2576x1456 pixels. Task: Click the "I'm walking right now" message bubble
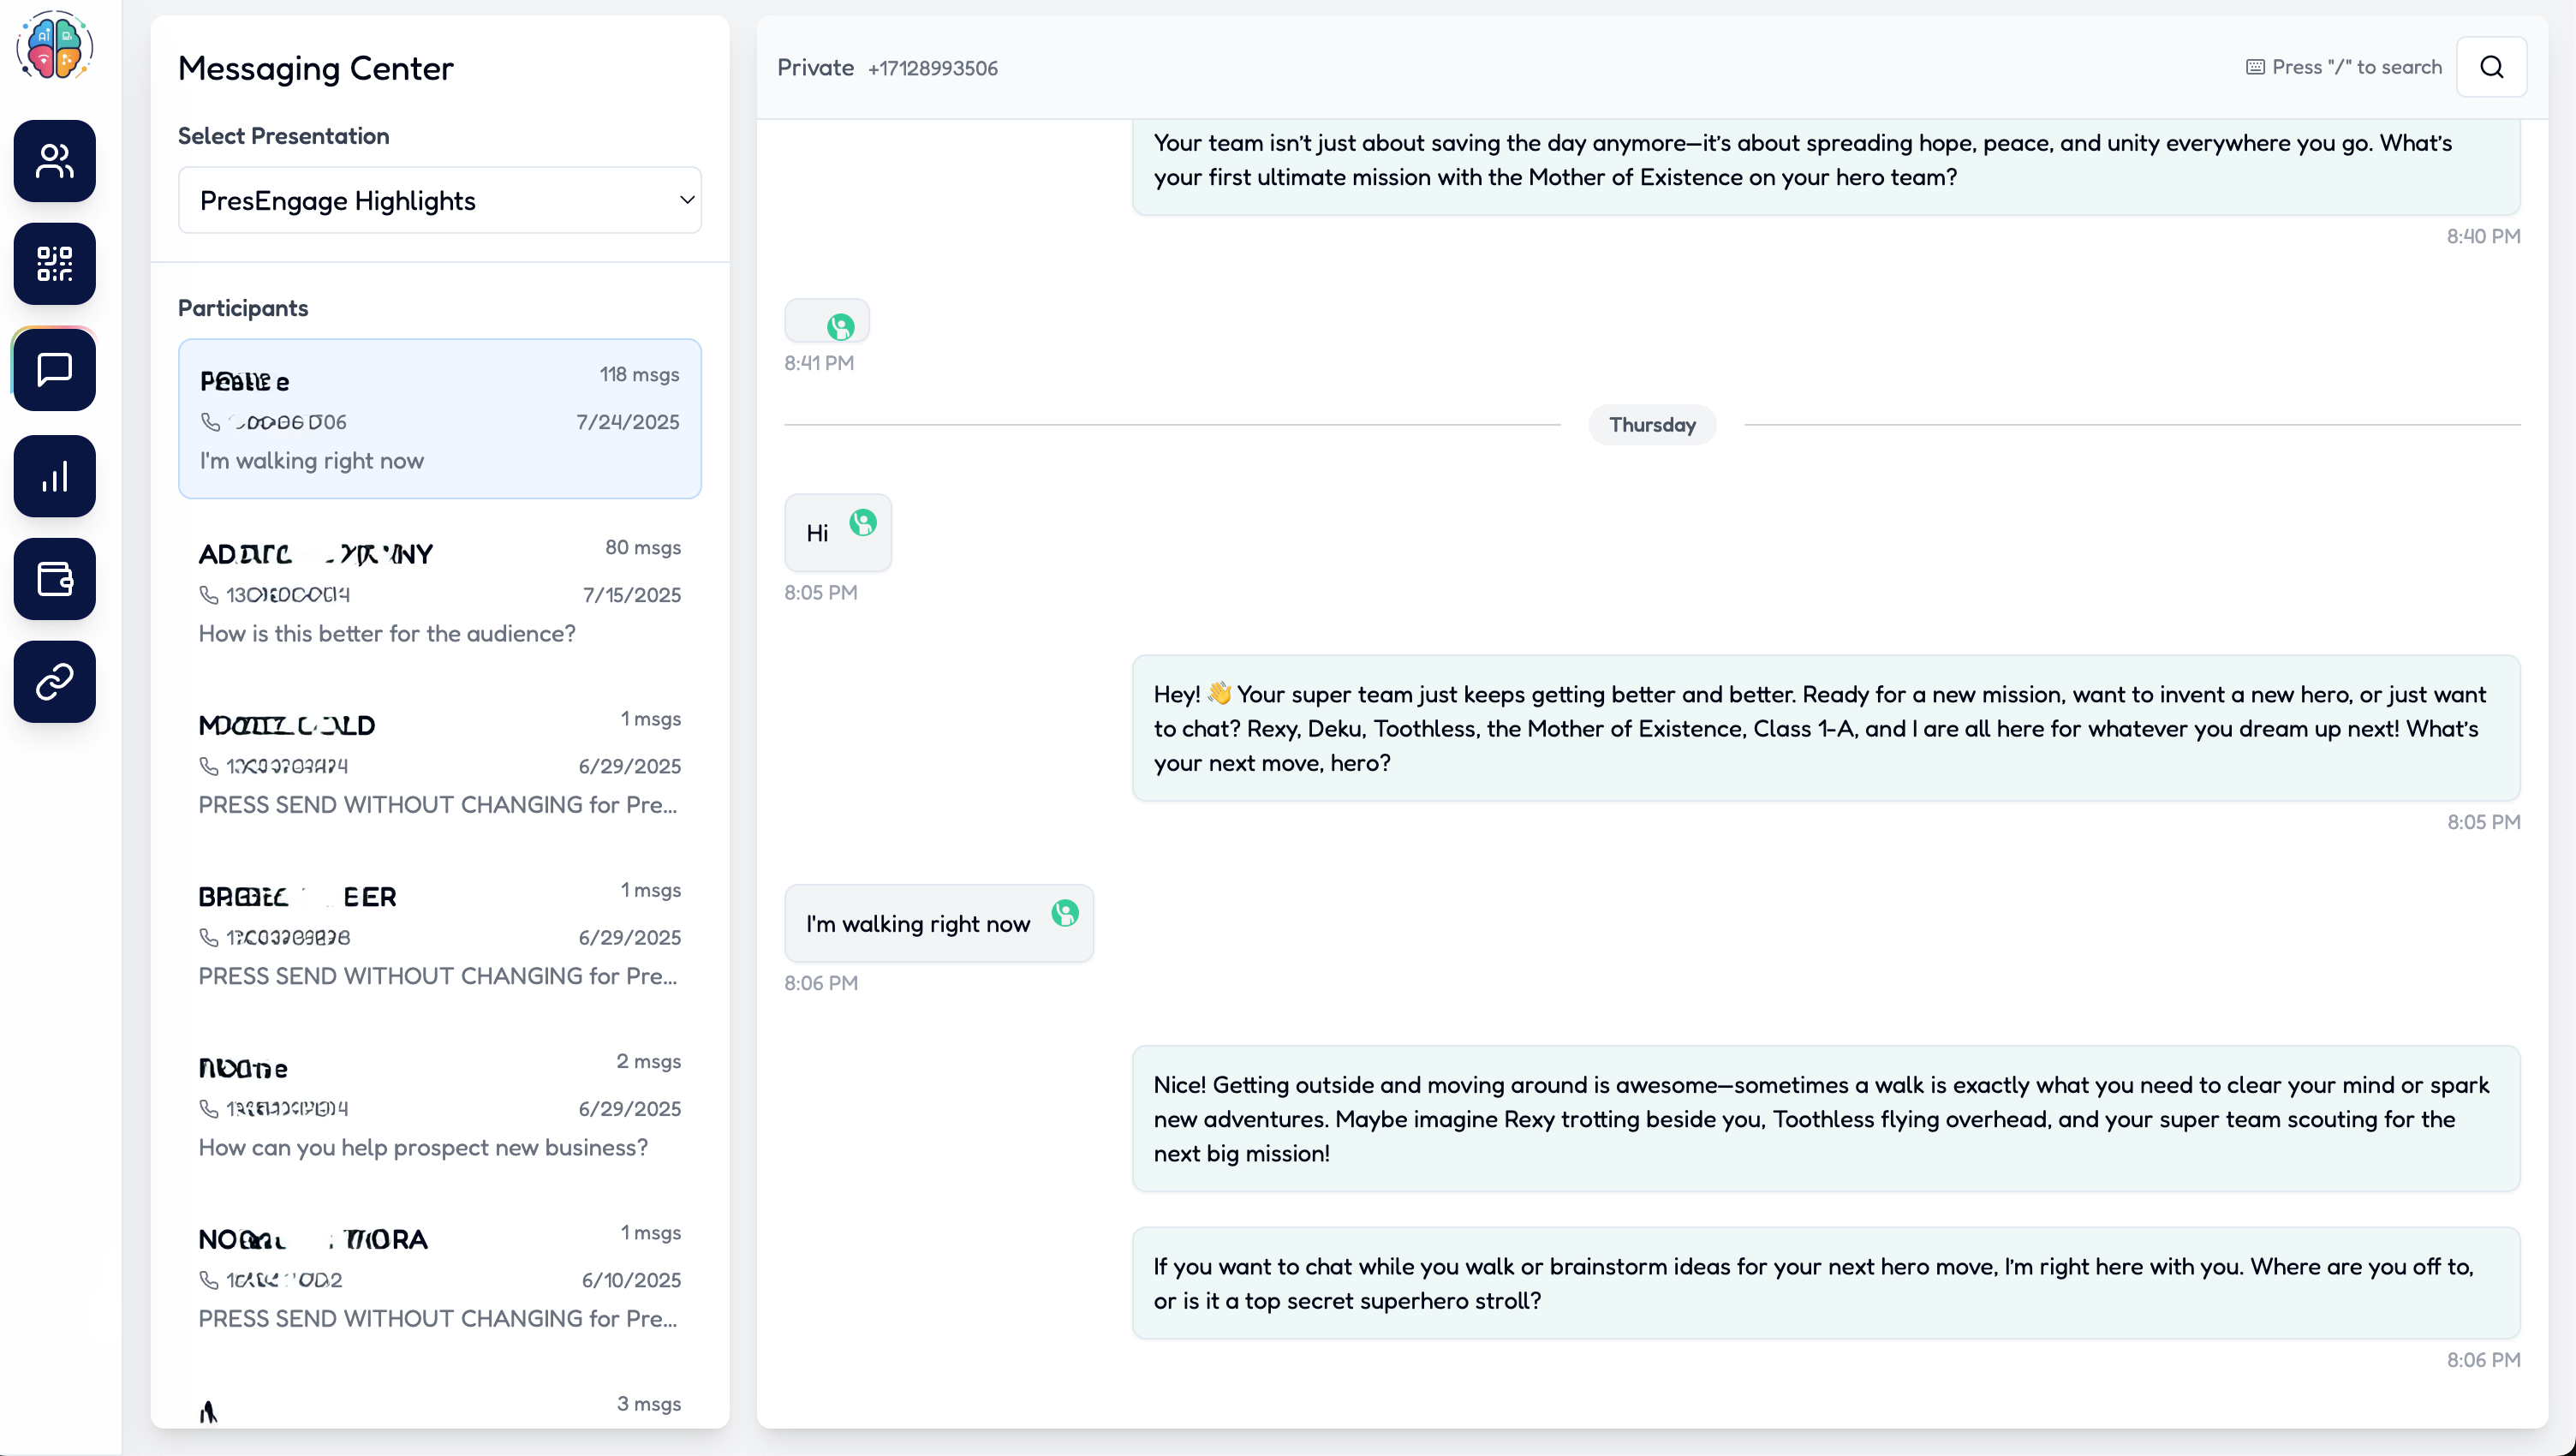click(917, 924)
